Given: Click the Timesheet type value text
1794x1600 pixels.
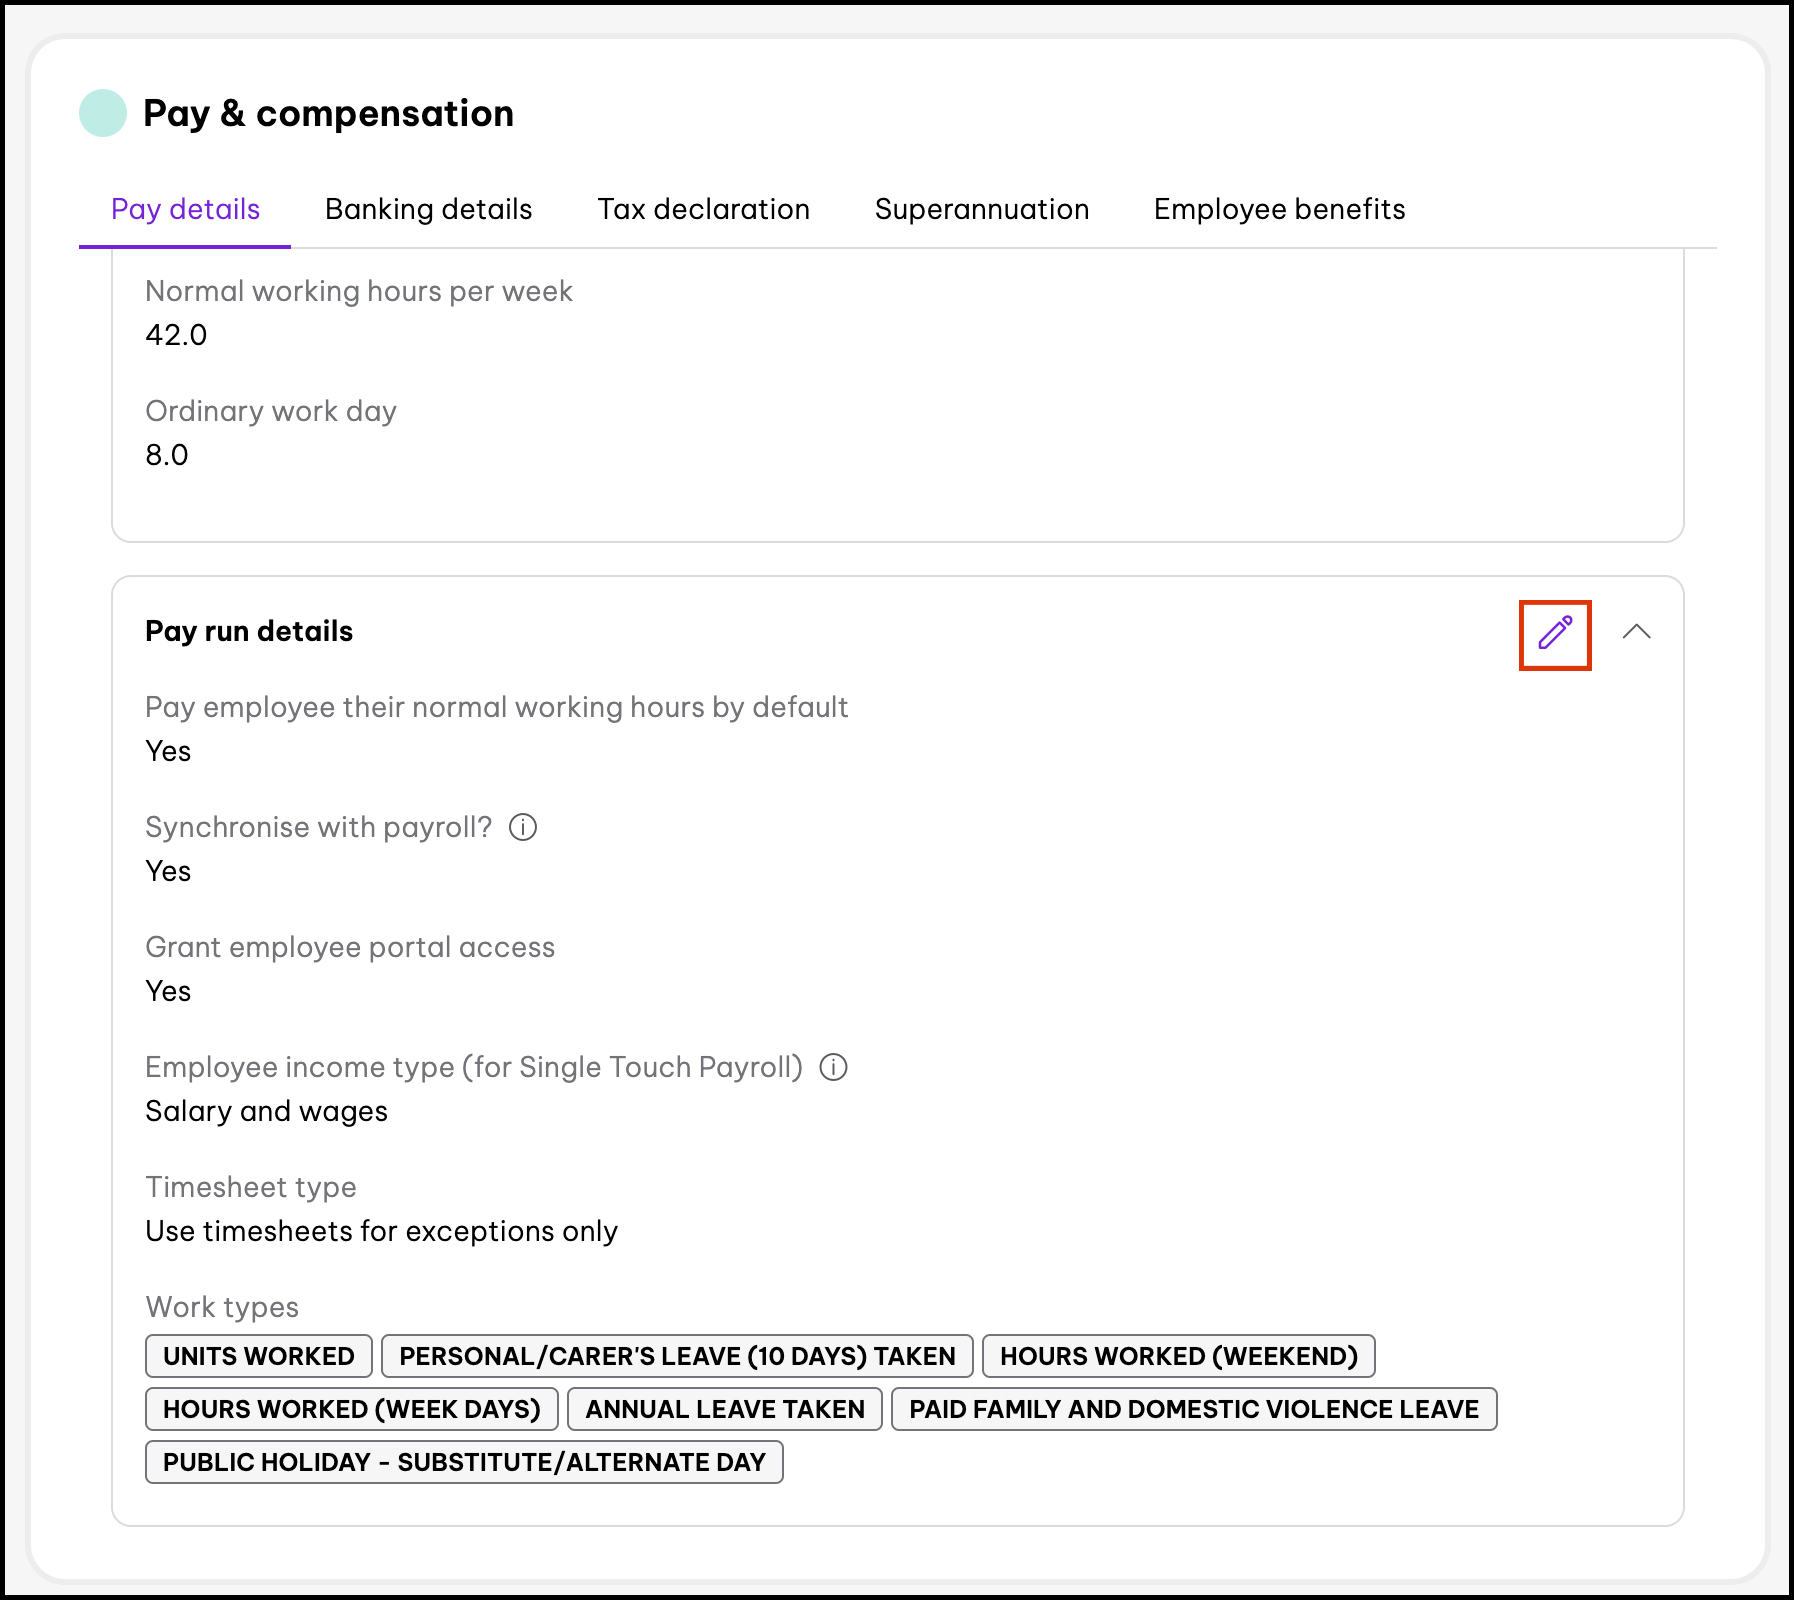Looking at the screenshot, I should coord(381,1231).
